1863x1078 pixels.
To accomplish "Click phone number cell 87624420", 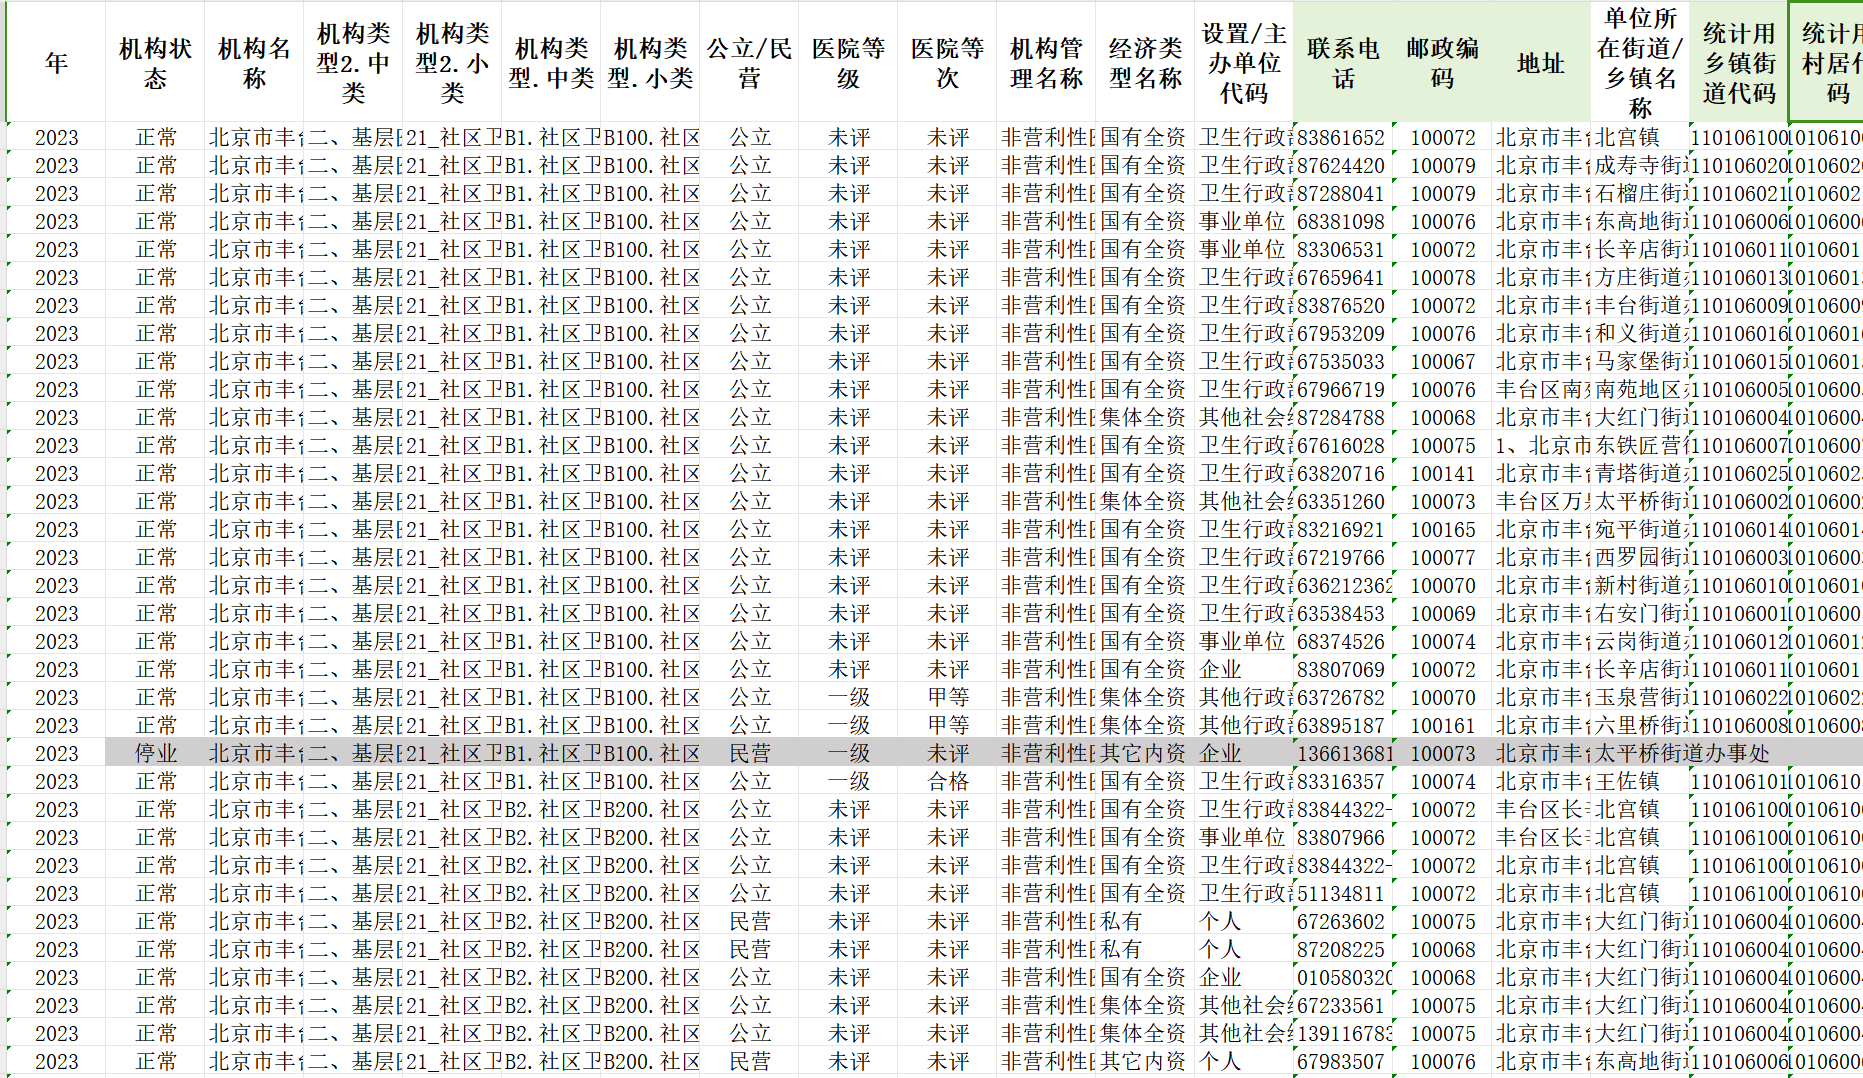I will [1342, 165].
